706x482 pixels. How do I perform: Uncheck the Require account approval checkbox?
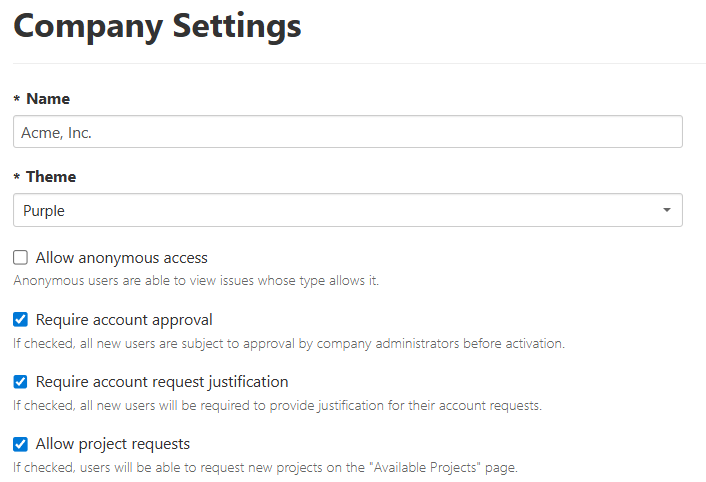pyautogui.click(x=20, y=320)
